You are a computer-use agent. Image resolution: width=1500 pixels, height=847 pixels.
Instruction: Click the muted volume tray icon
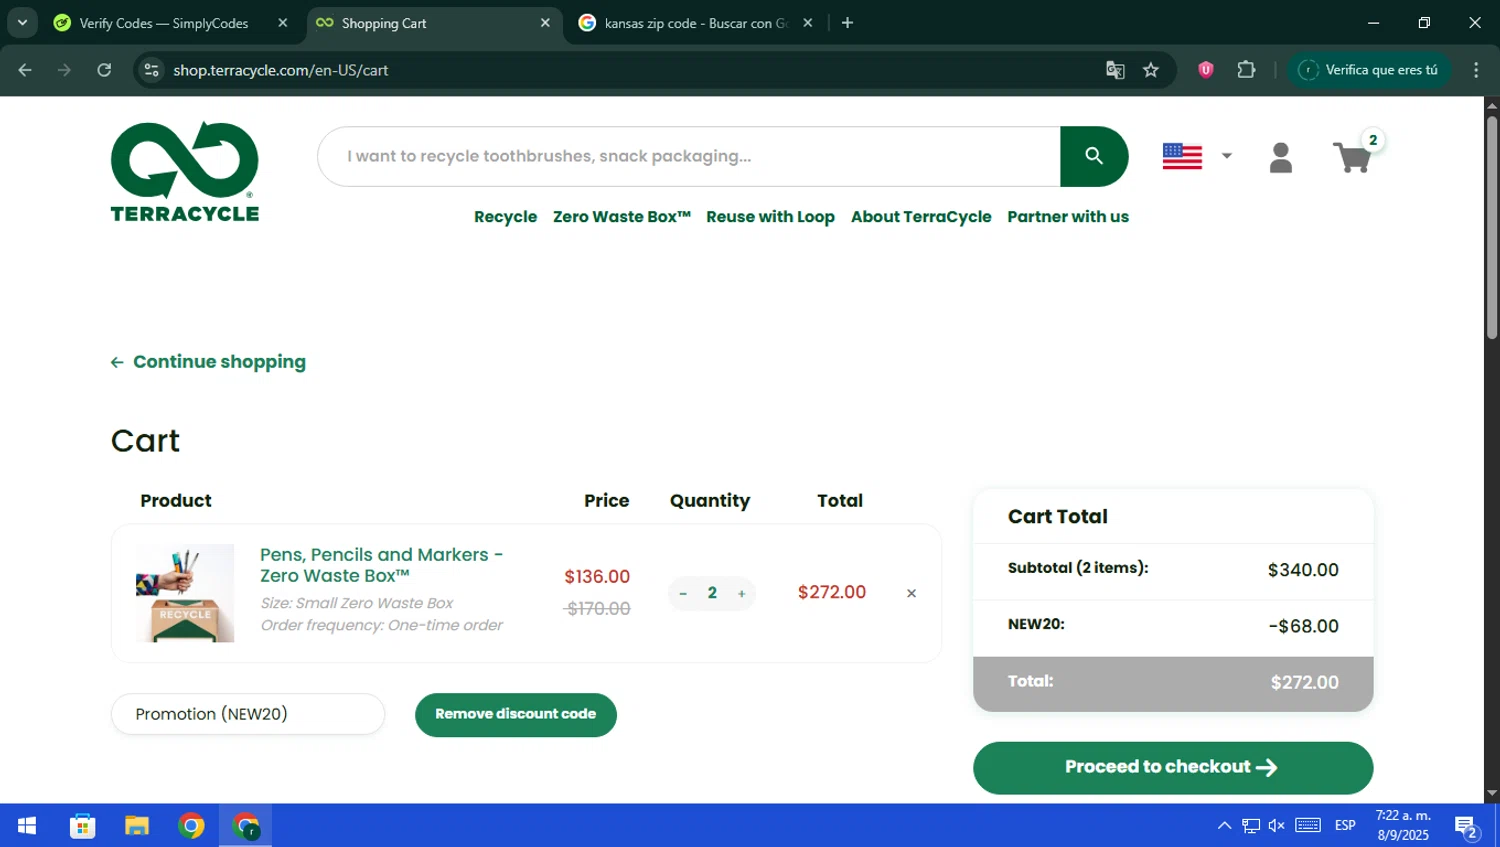coord(1277,826)
